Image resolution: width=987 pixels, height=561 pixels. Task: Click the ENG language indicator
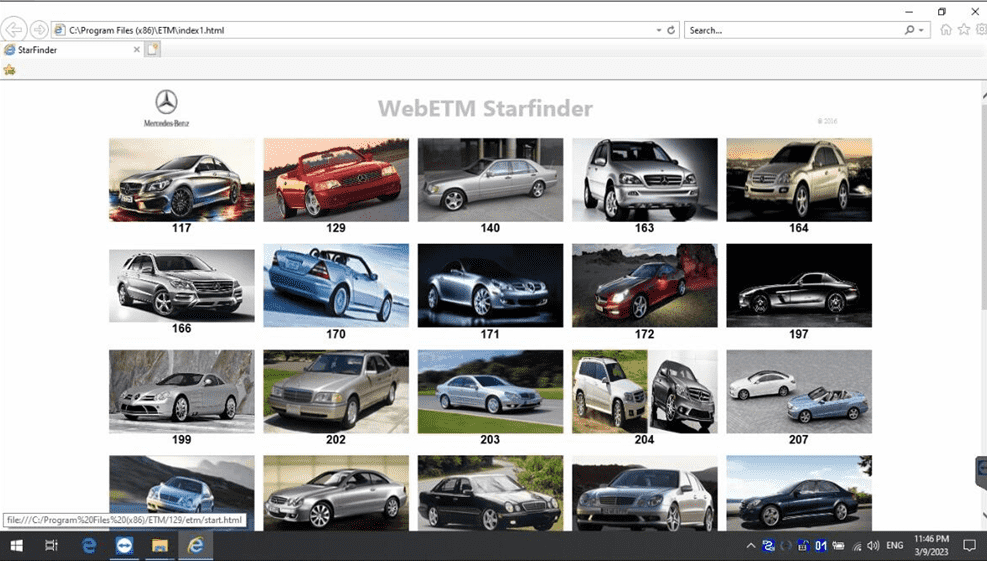(894, 546)
